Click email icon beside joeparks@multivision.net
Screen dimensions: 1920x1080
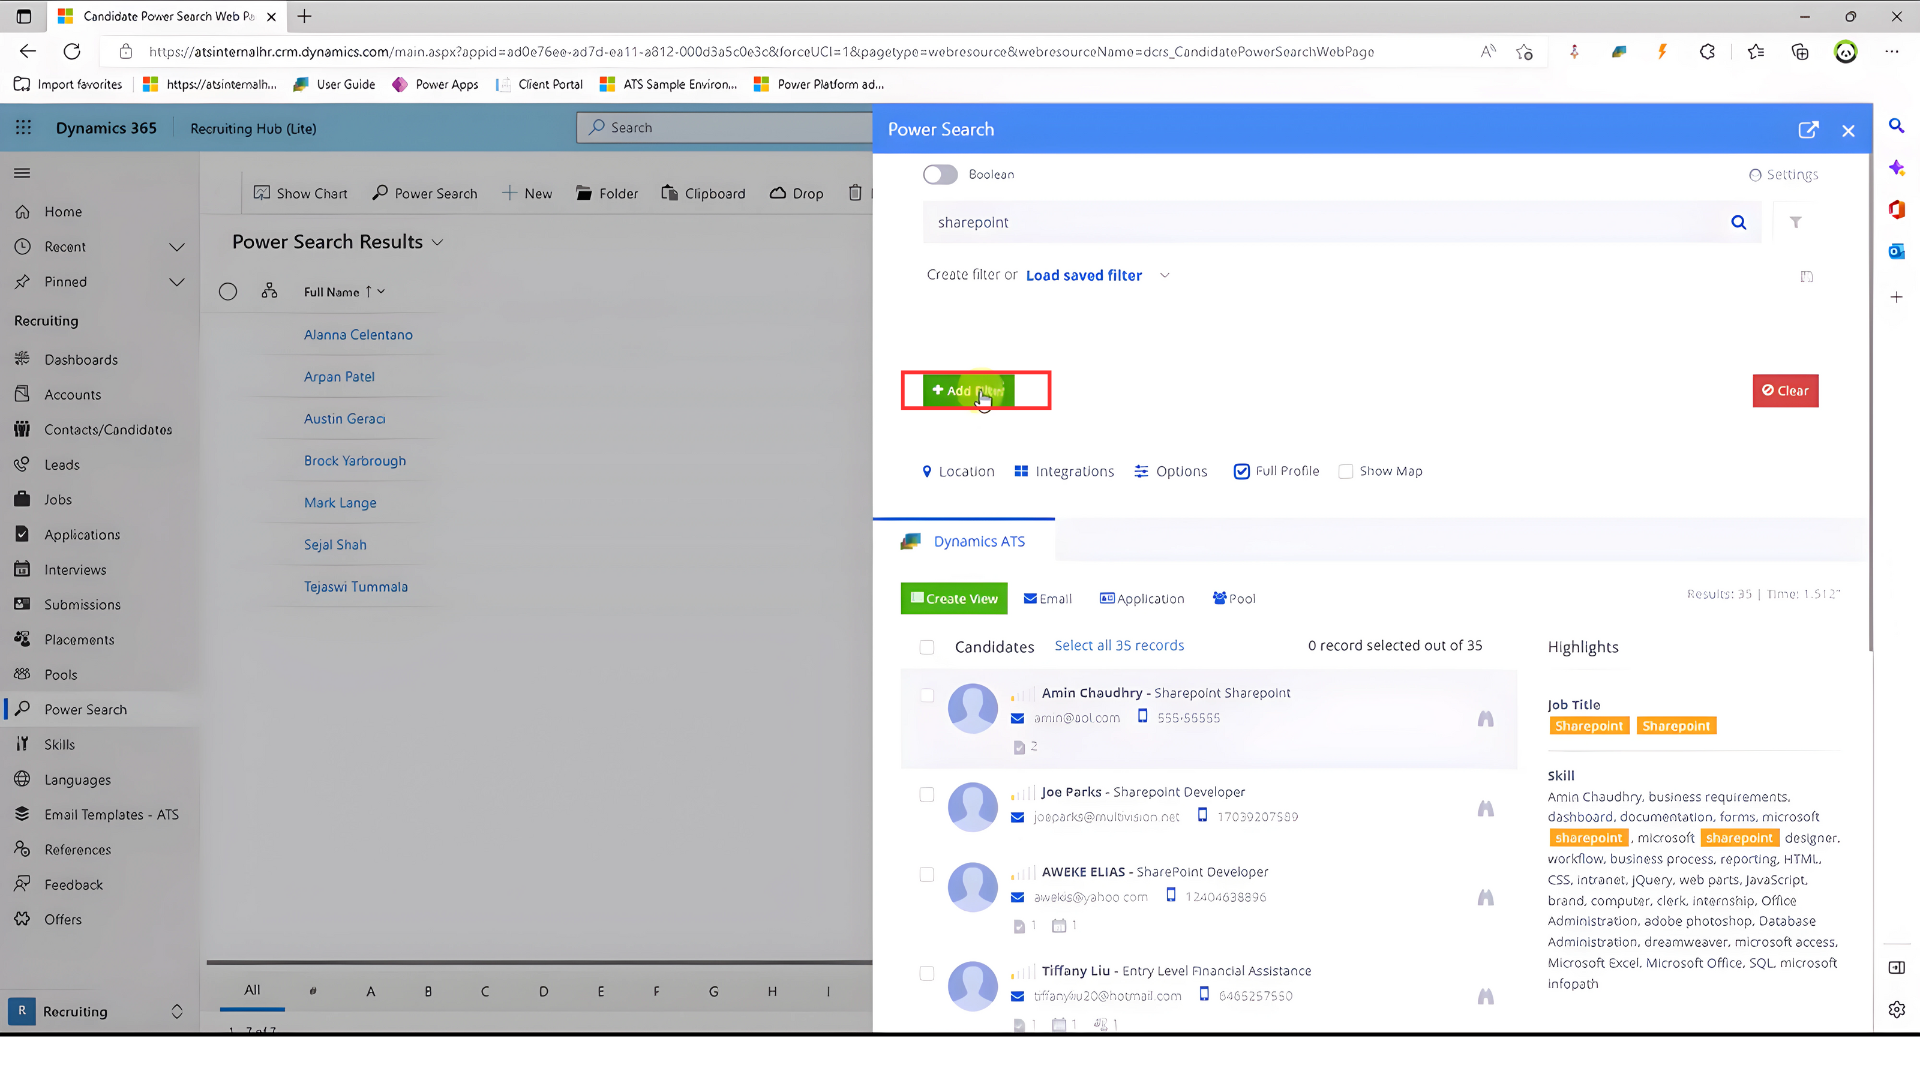(1017, 817)
